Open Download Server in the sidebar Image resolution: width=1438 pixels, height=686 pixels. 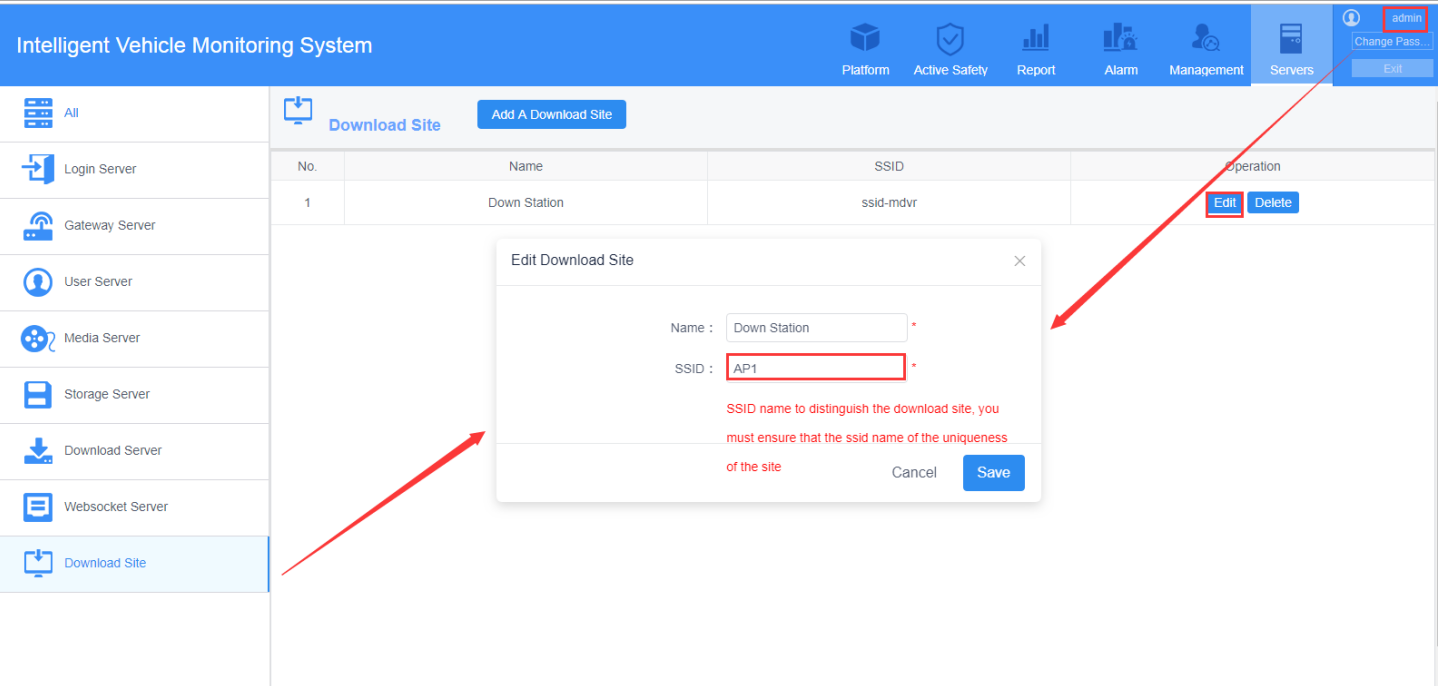point(134,450)
